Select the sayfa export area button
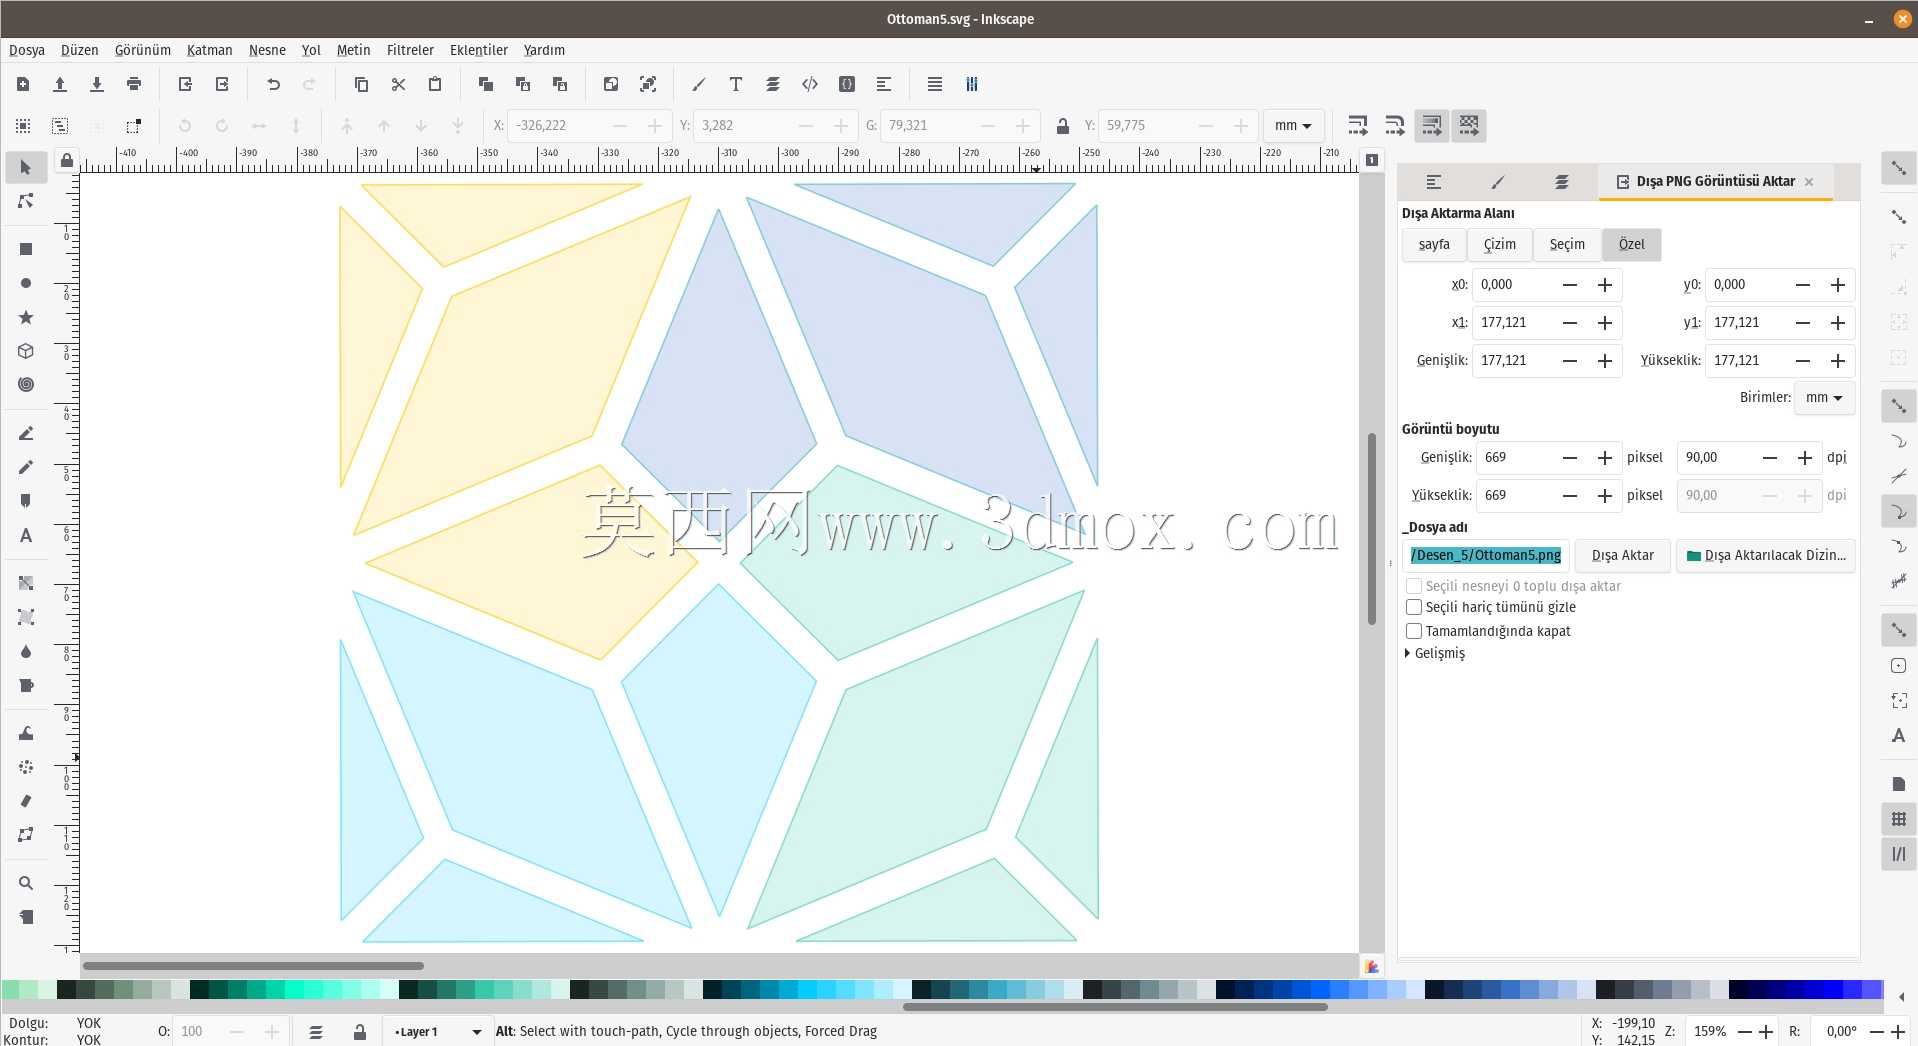1918x1046 pixels. (1434, 245)
